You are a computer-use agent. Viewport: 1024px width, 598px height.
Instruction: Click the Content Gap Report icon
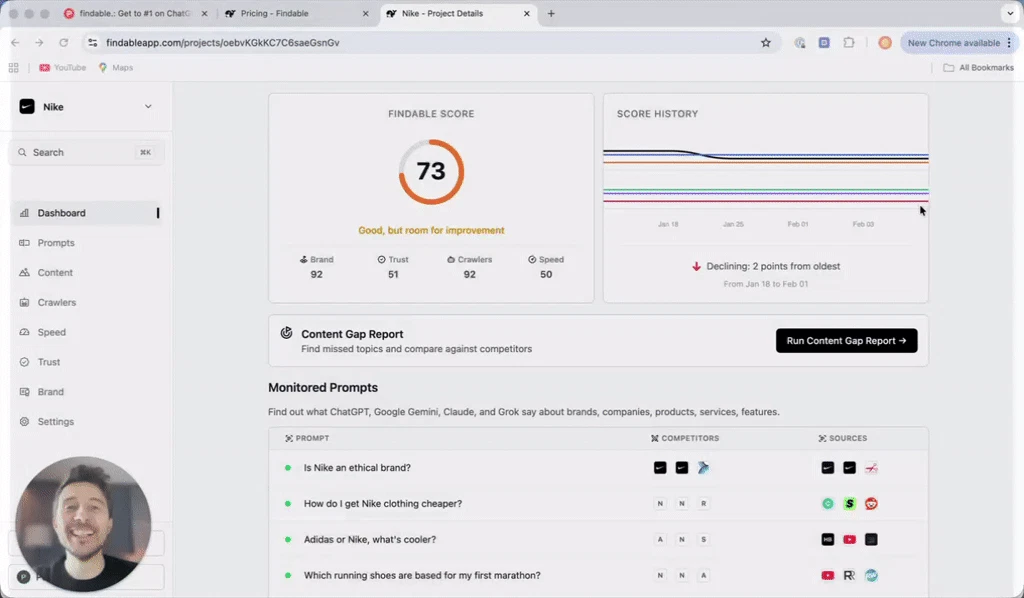point(286,333)
